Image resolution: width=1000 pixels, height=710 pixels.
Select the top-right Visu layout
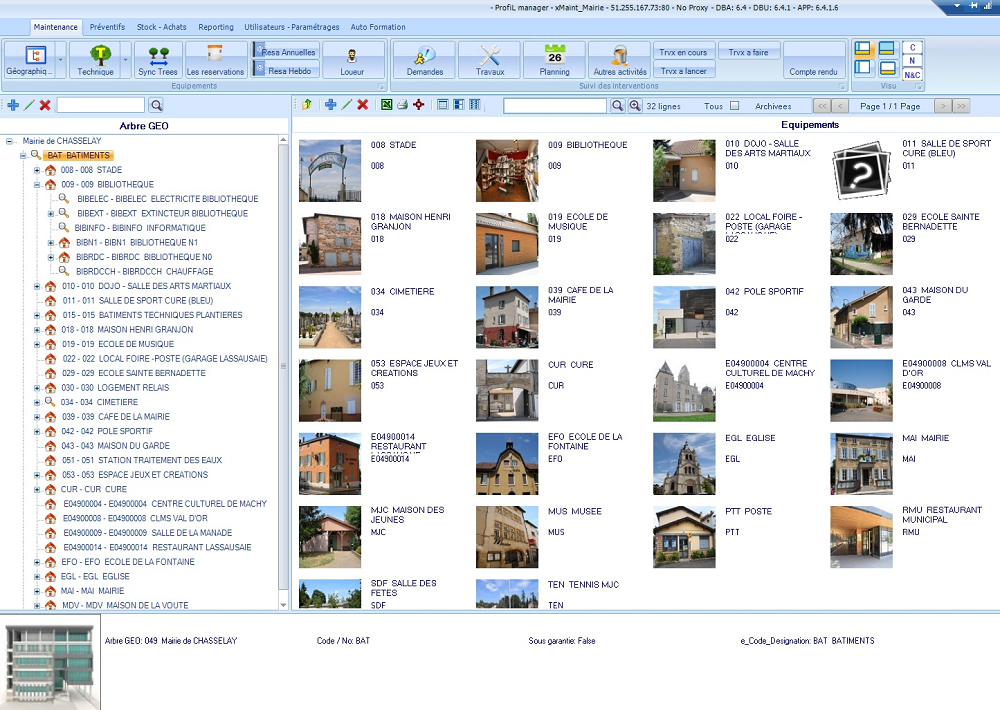pos(886,48)
